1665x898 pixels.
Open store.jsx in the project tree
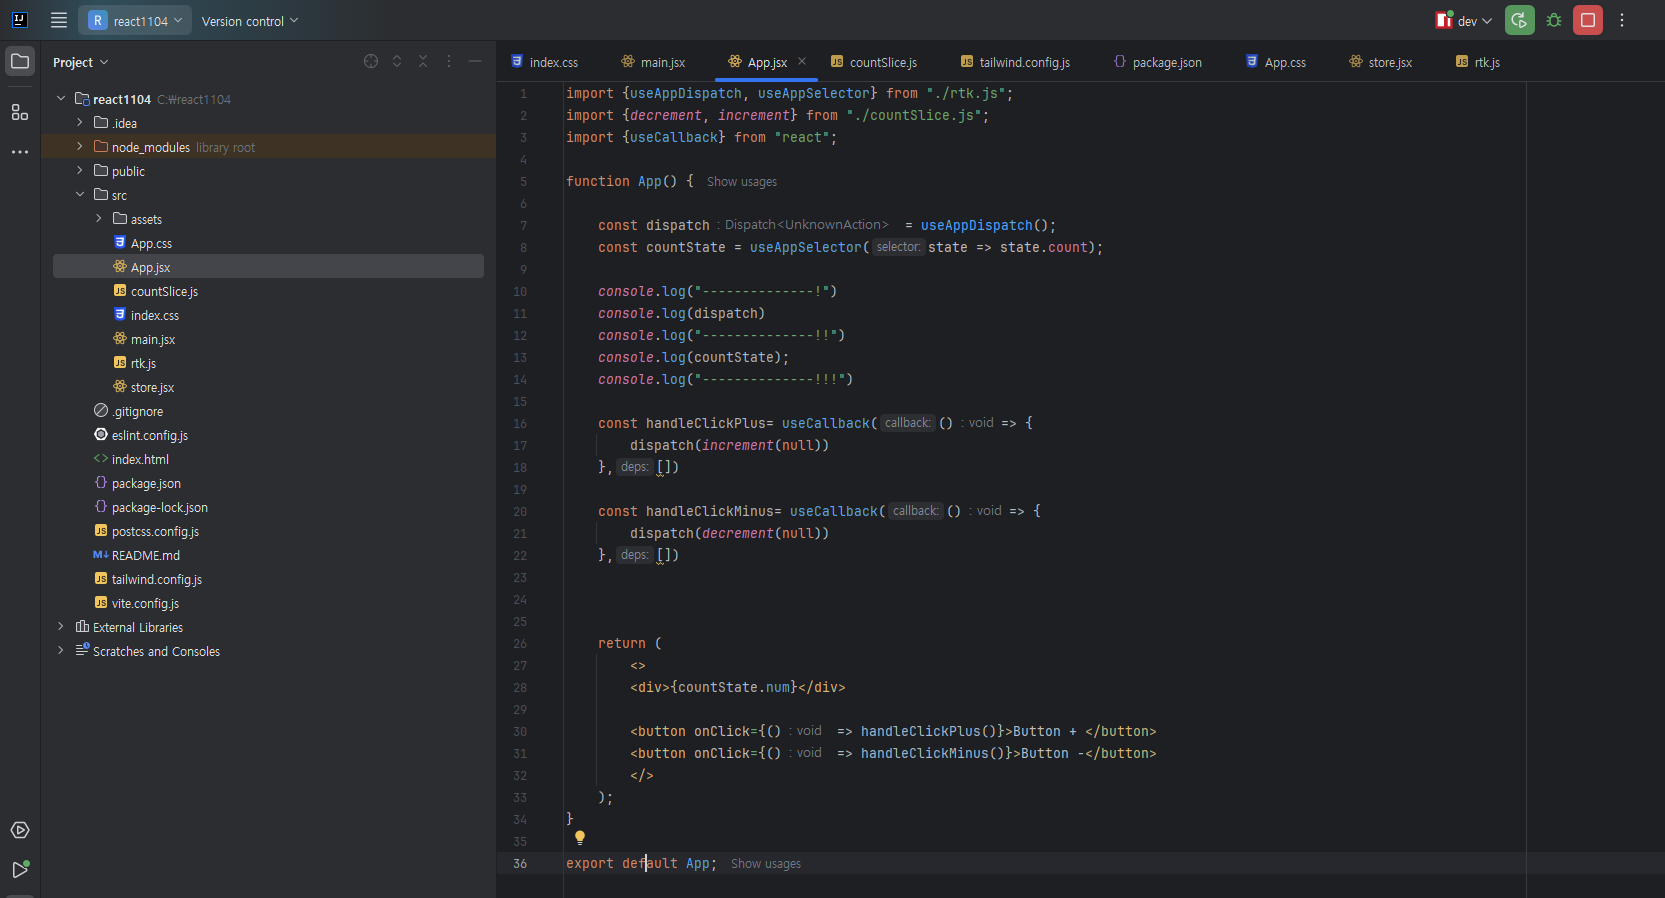[152, 388]
